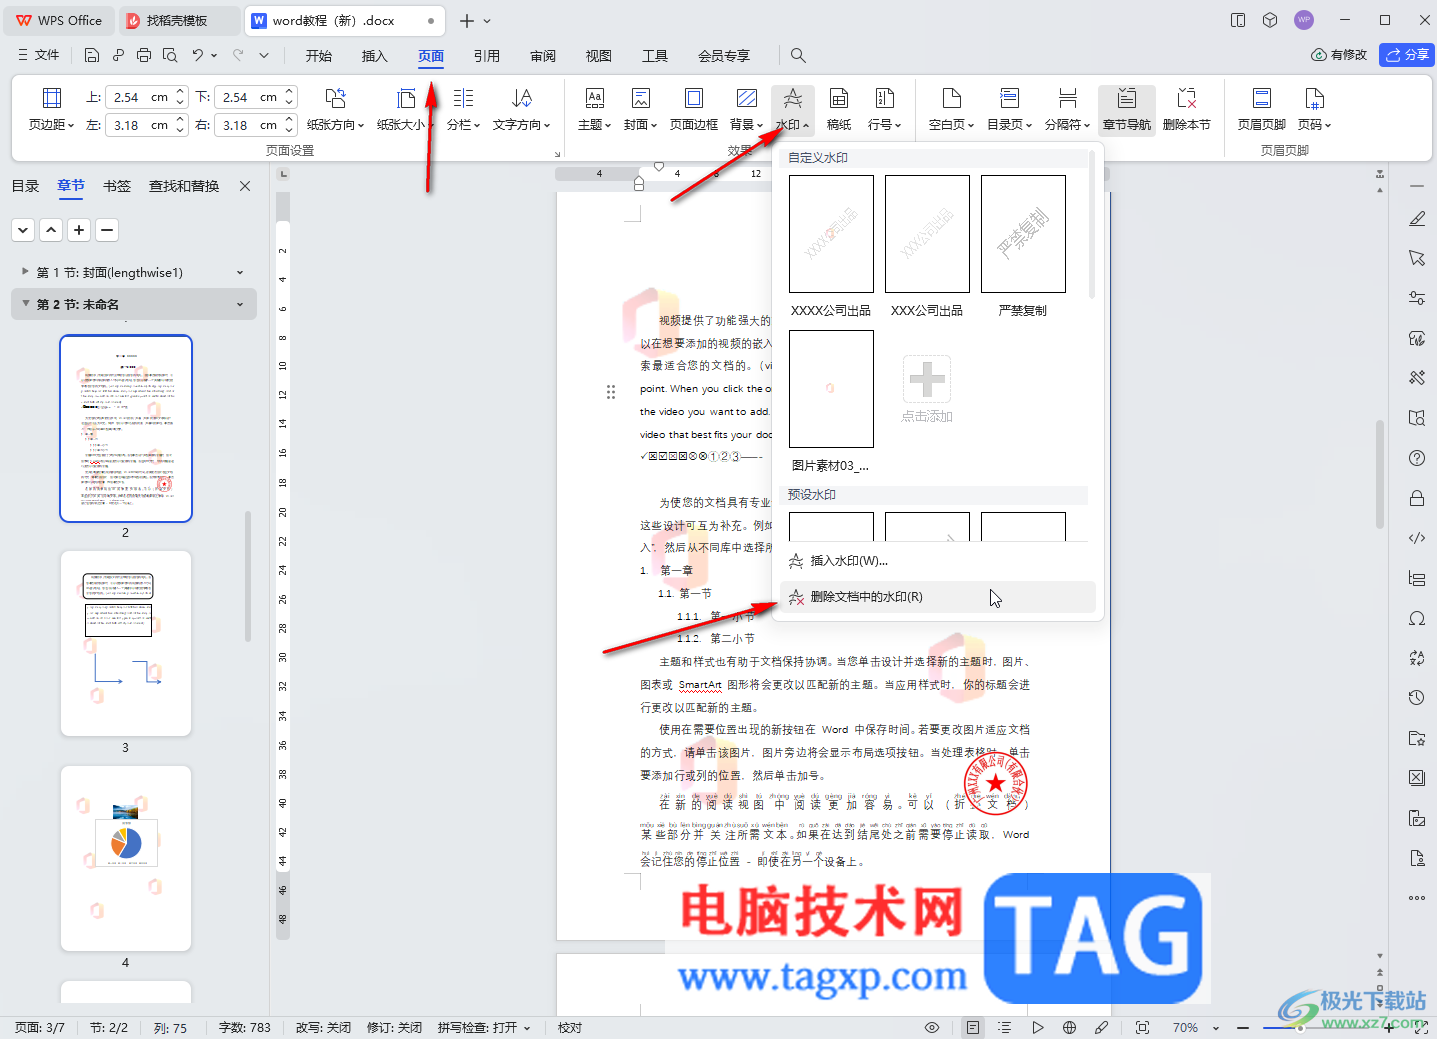The image size is (1437, 1039).
Task: Click the 有修改 changes status button
Action: [1339, 55]
